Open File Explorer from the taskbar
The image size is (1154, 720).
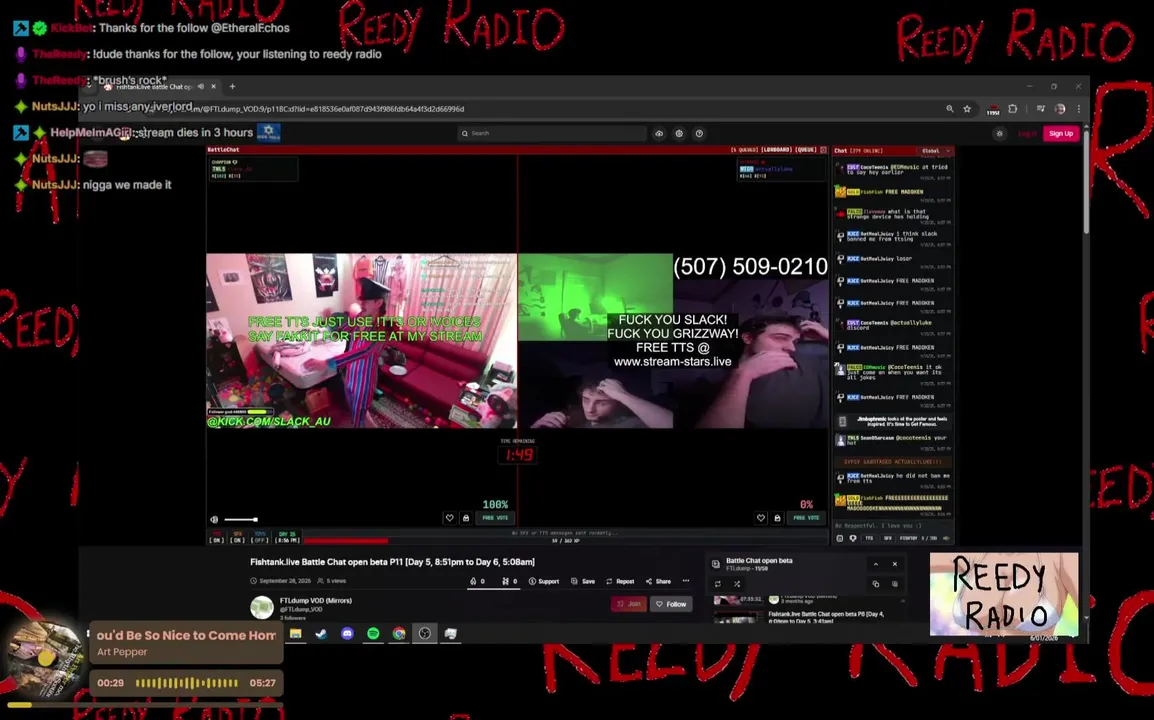[296, 633]
